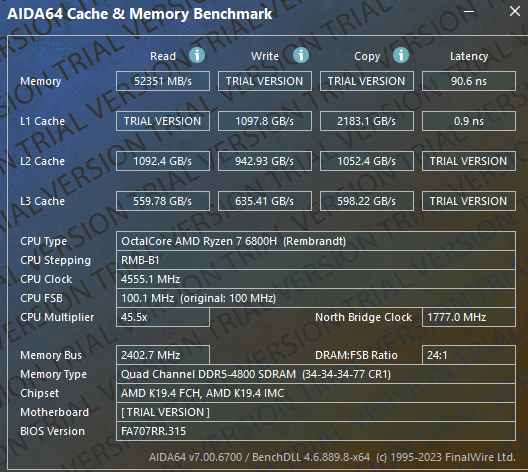Screen dimensions: 528x472
Task: Click the Memory row label
Action: pyautogui.click(x=40, y=81)
